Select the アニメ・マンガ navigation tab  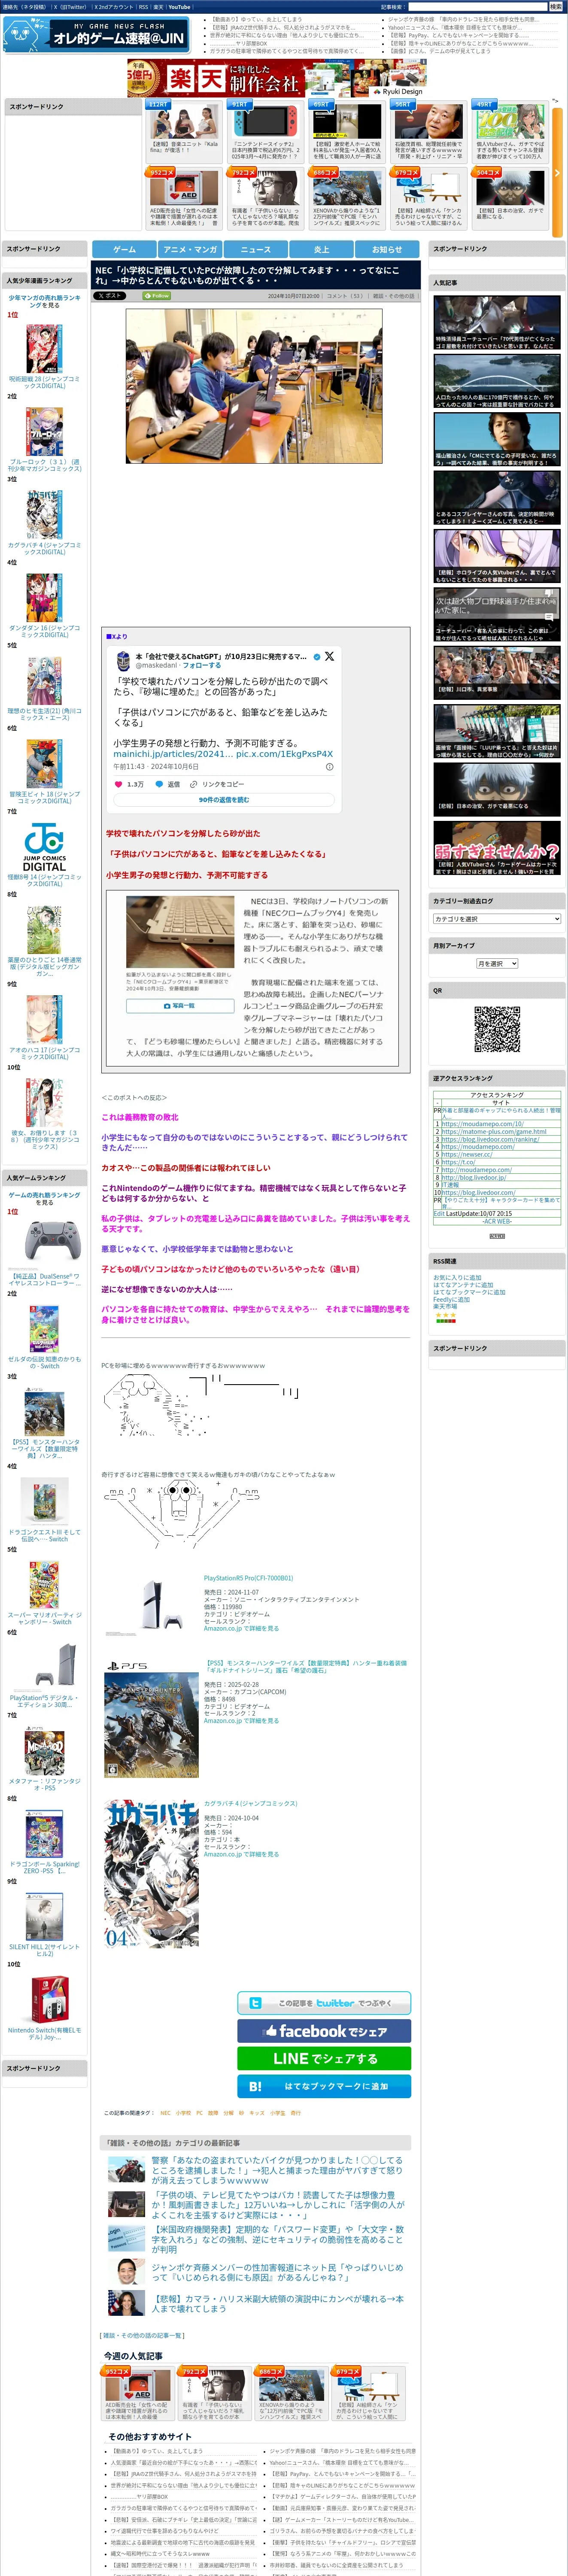click(190, 249)
